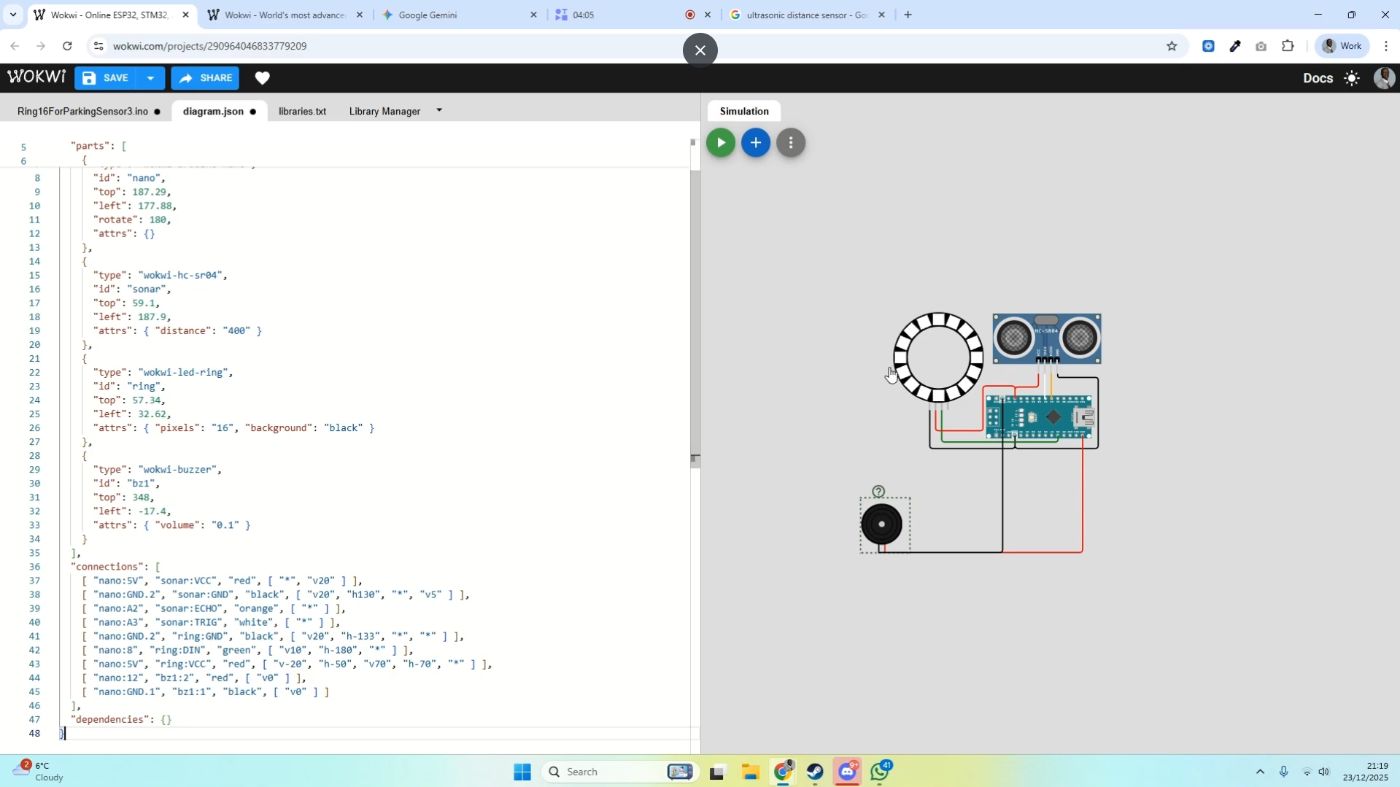Select the buzzer component on canvas
Screen dimensions: 1400x787
pyautogui.click(x=882, y=525)
